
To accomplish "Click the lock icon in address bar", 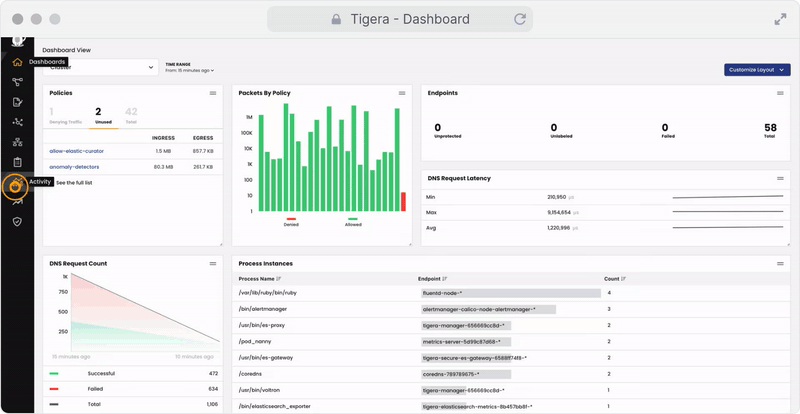I will click(x=336, y=19).
